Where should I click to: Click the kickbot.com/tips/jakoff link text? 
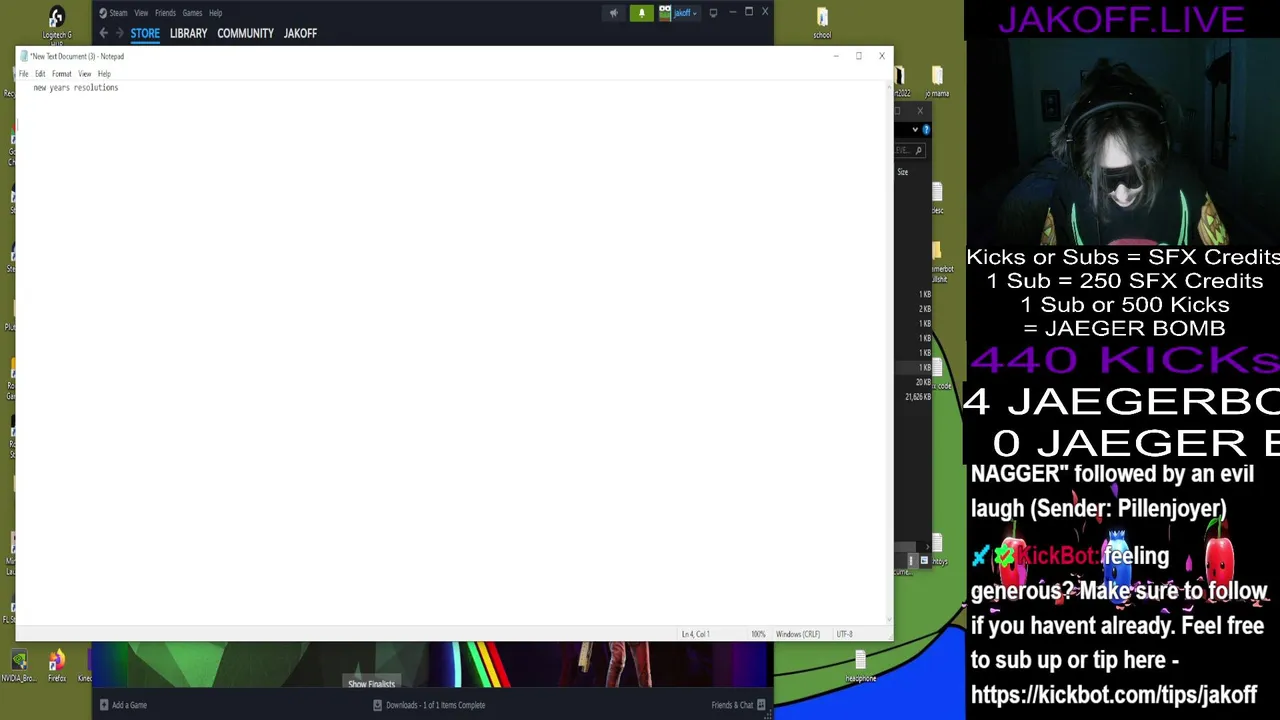(1113, 695)
